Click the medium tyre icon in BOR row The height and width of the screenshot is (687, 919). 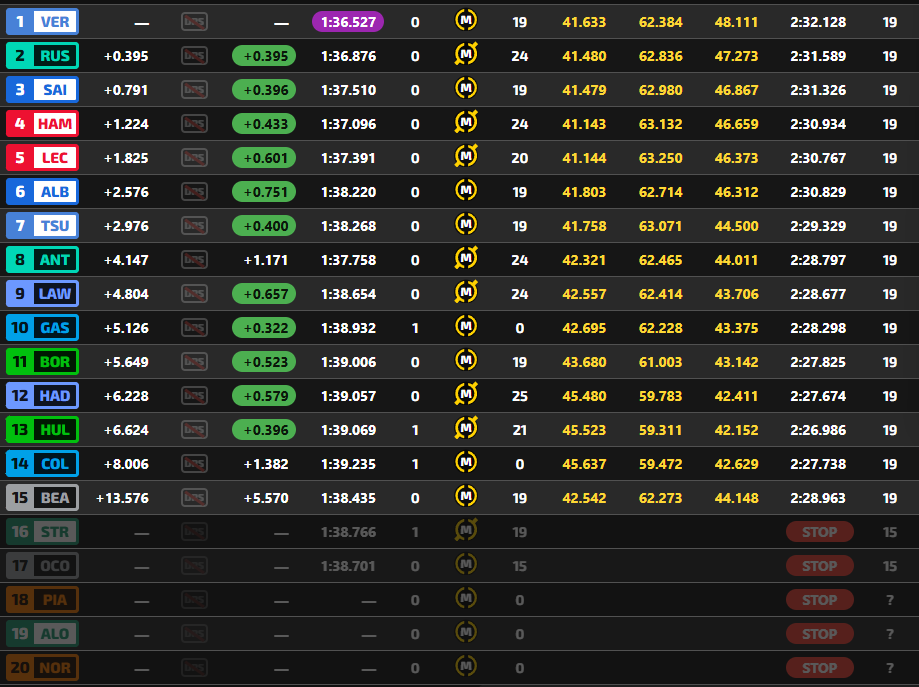(466, 361)
